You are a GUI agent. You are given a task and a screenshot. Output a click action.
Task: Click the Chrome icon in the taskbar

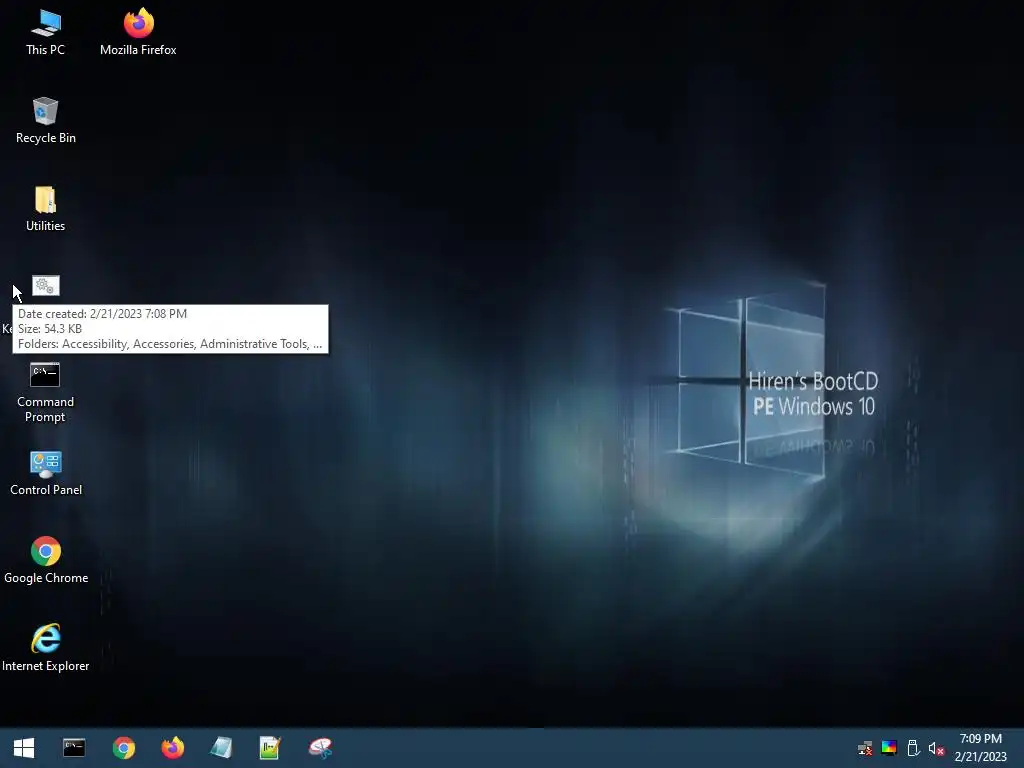(123, 748)
